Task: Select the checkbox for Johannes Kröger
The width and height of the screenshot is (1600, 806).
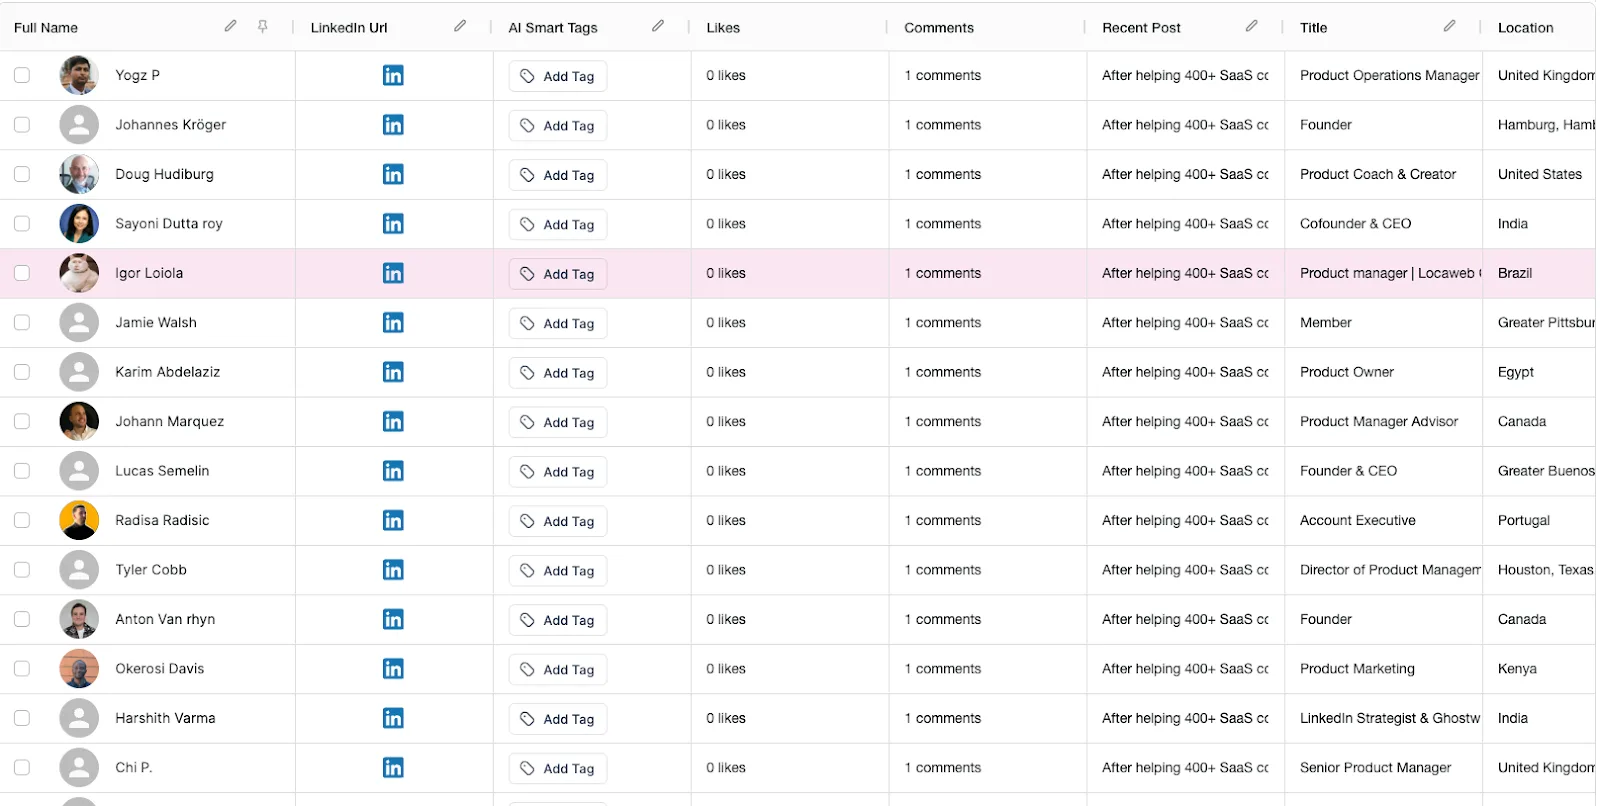Action: [22, 125]
